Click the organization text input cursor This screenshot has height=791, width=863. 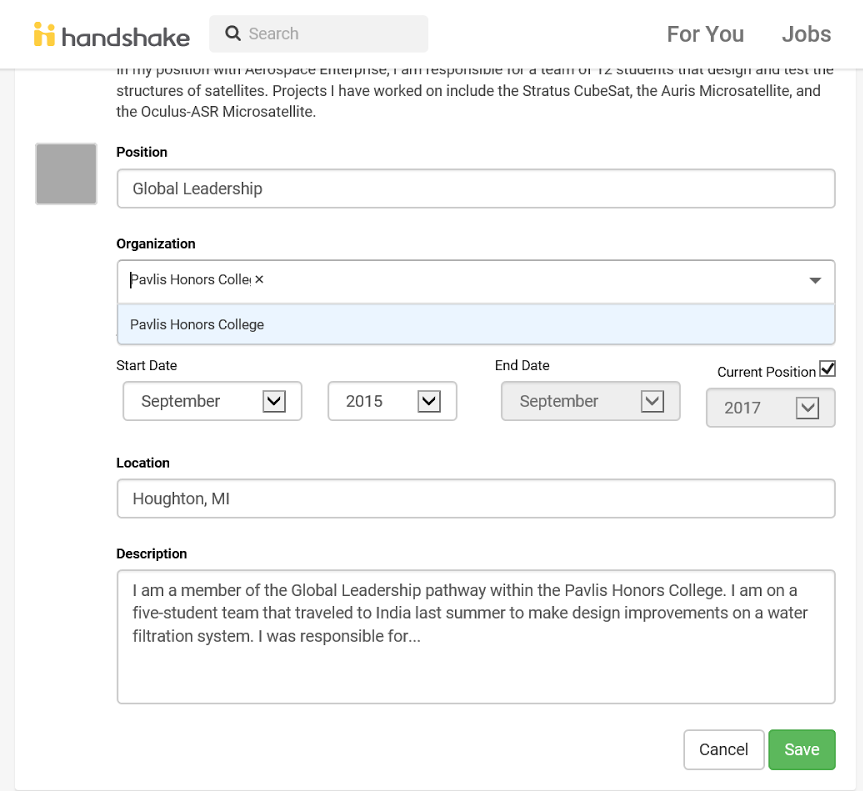point(131,280)
